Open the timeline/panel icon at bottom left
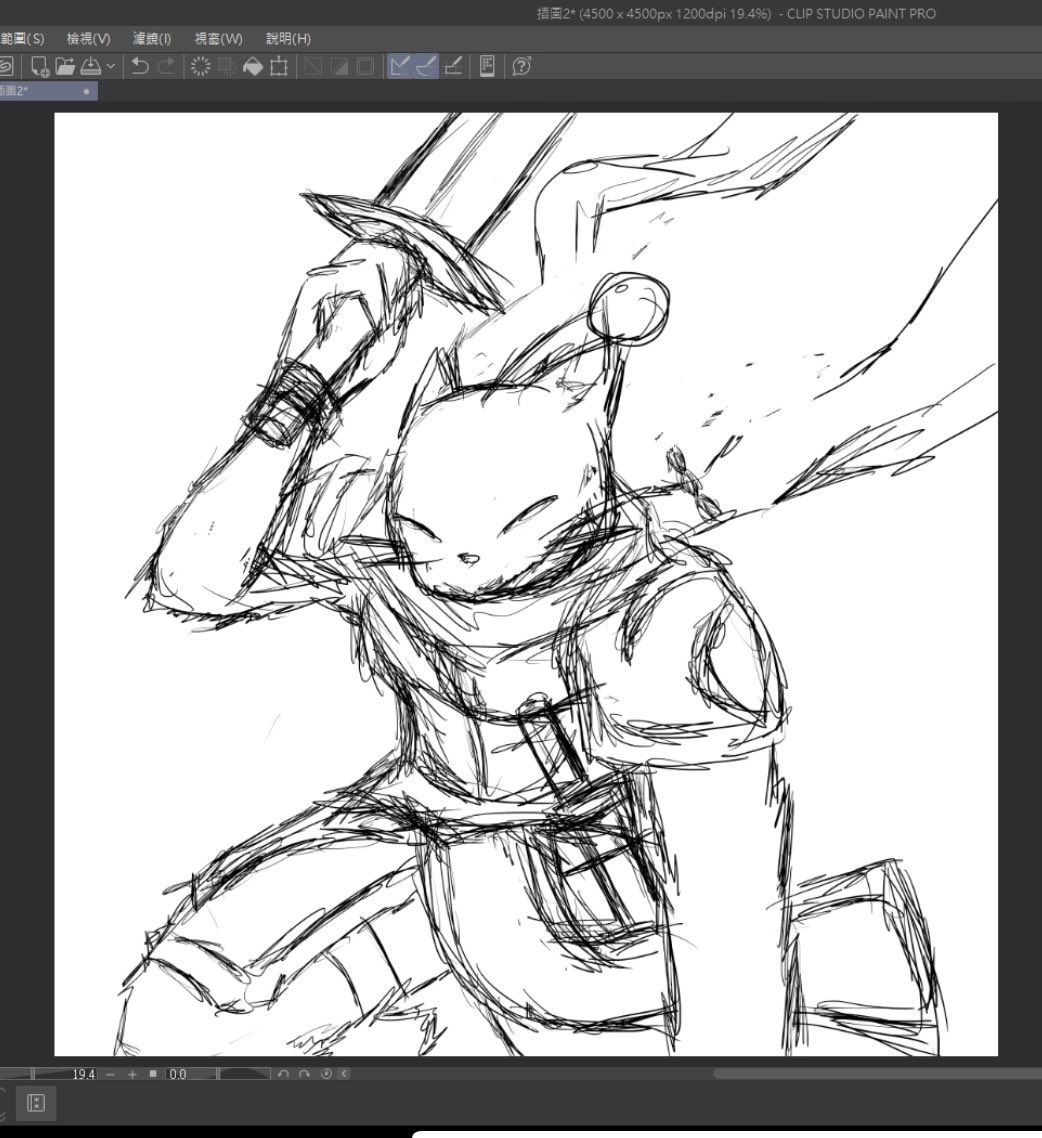The image size is (1042, 1138). pos(36,1103)
